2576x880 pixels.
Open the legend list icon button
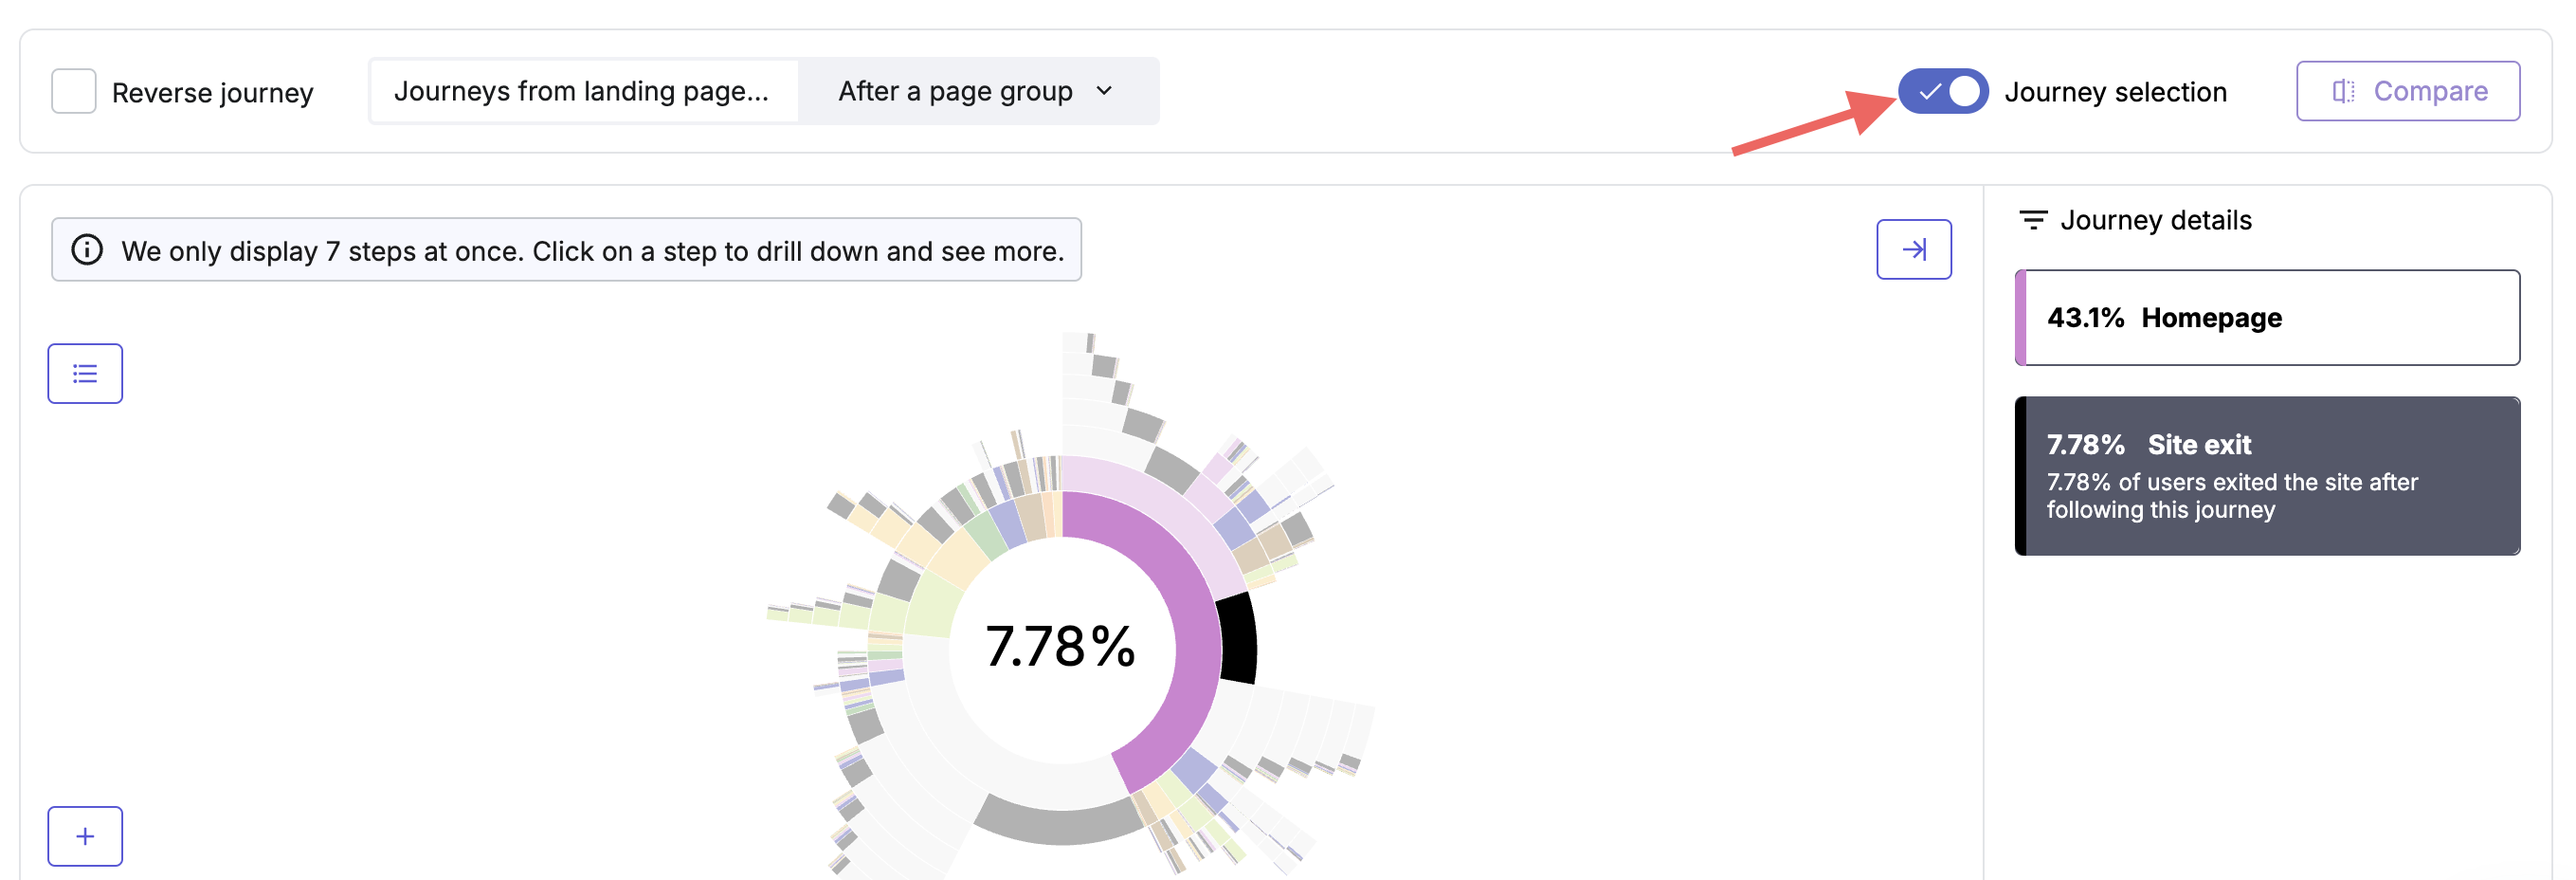[x=85, y=374]
